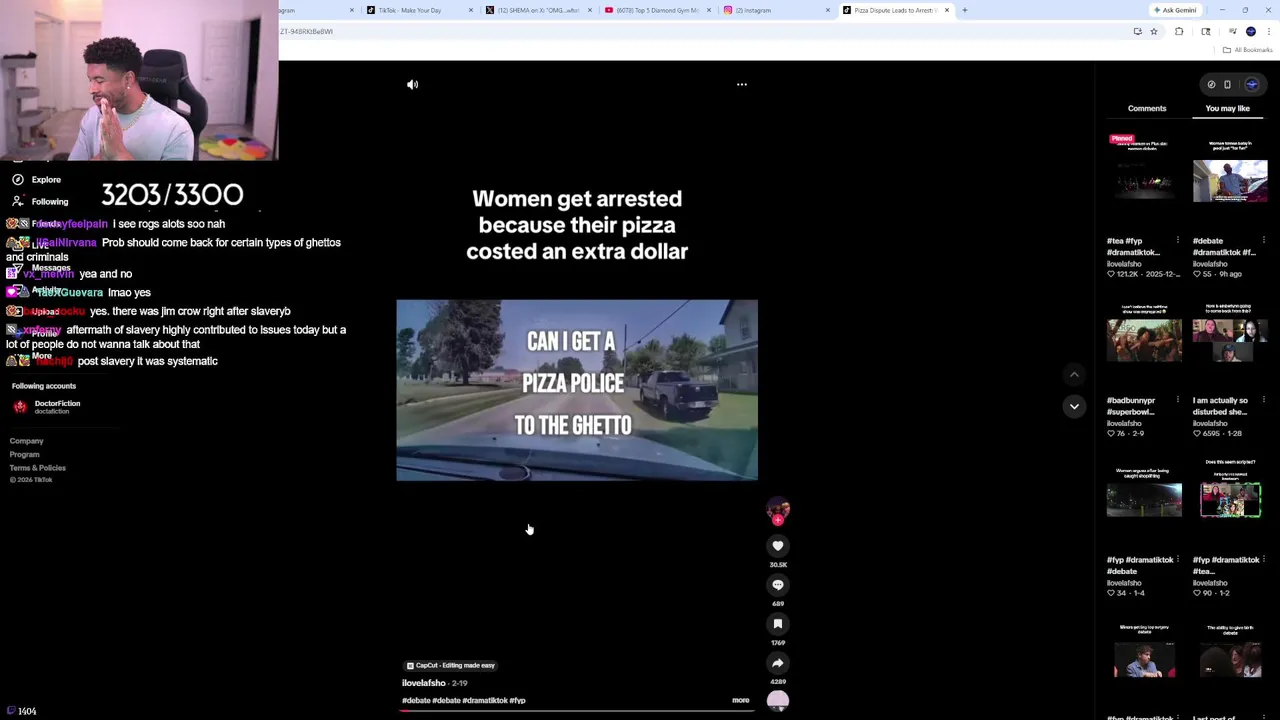Mute the TikTok video with the speaker icon
Screen dimensions: 1280x720
[x=412, y=85]
